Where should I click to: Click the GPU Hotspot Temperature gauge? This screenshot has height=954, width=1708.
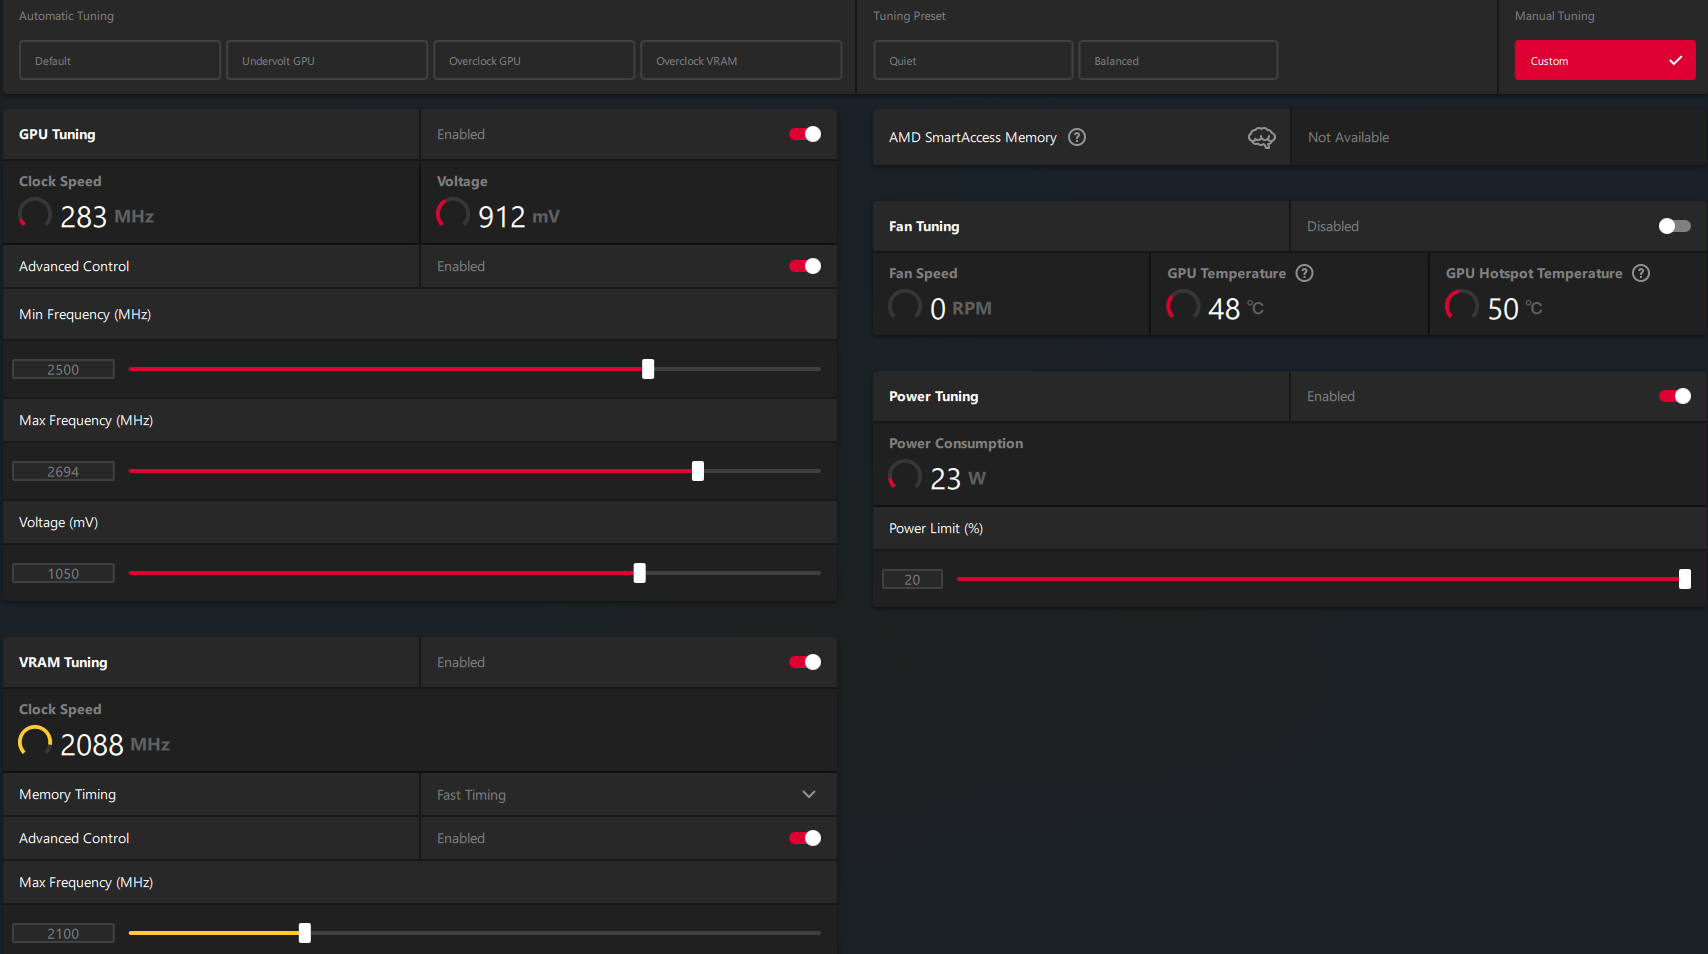1462,306
